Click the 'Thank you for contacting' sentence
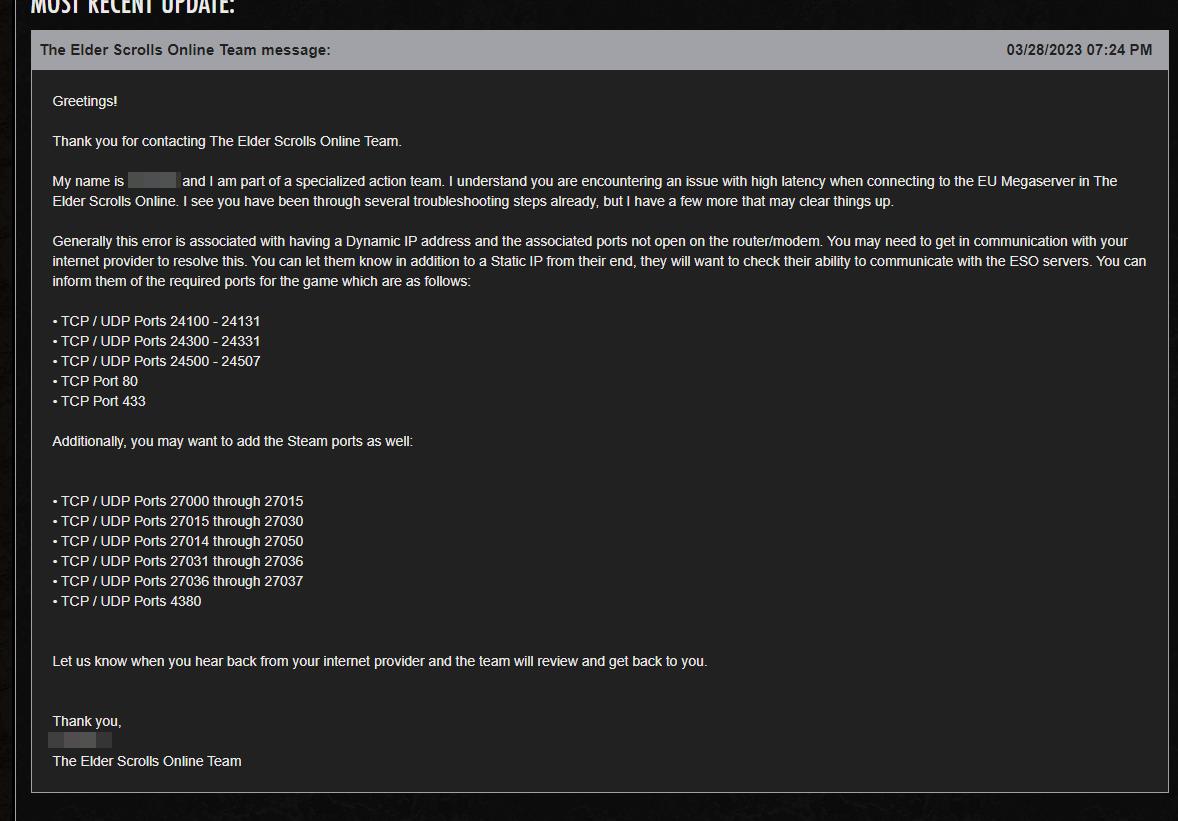This screenshot has height=821, width=1178. click(227, 141)
